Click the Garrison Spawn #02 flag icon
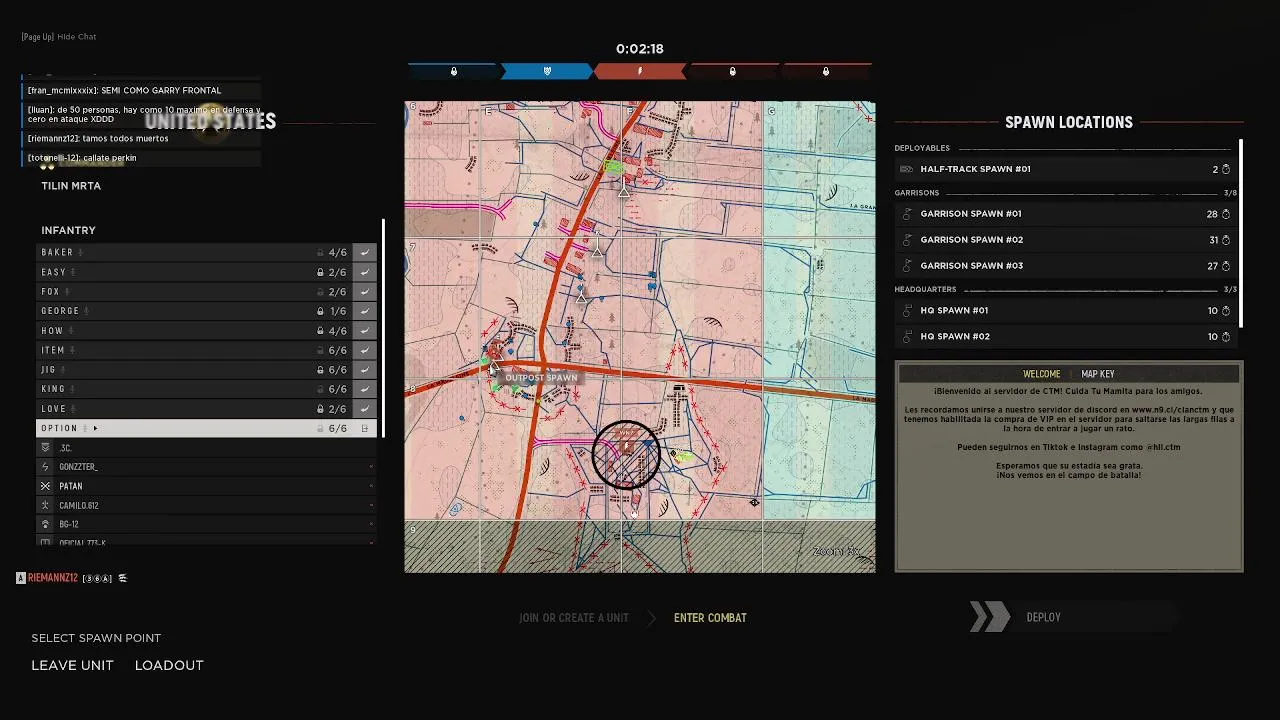This screenshot has height=720, width=1280. [x=907, y=240]
